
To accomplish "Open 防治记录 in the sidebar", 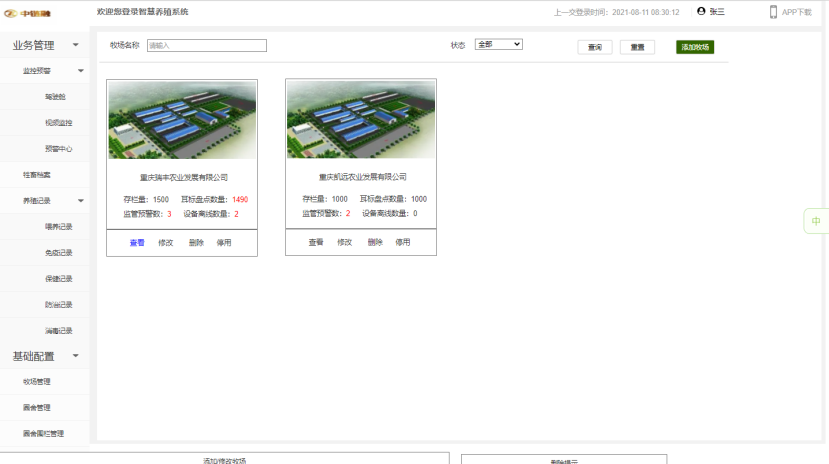I will [59, 304].
